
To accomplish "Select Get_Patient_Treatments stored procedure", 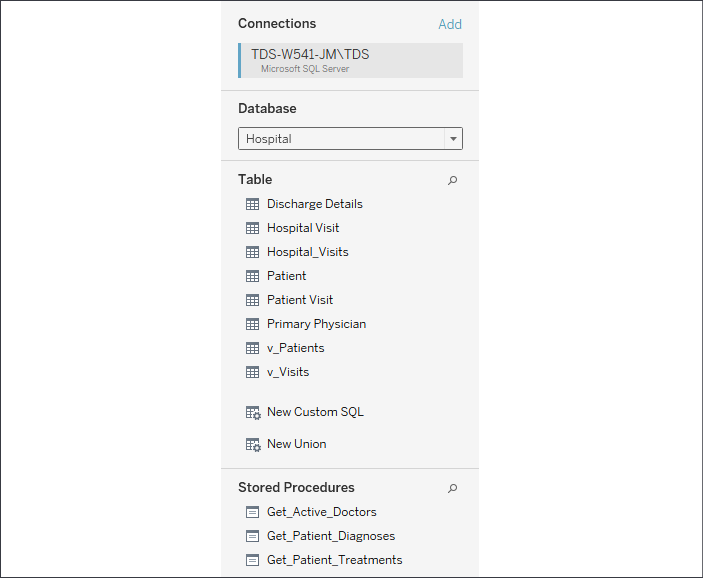I will click(334, 560).
